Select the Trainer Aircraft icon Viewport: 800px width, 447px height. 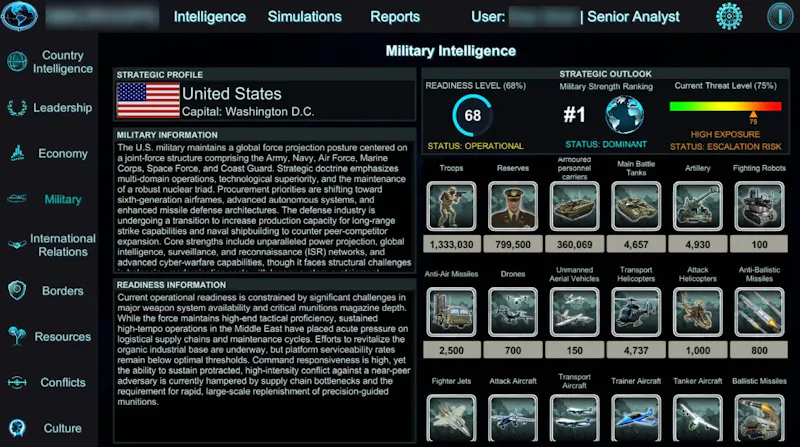pos(636,418)
